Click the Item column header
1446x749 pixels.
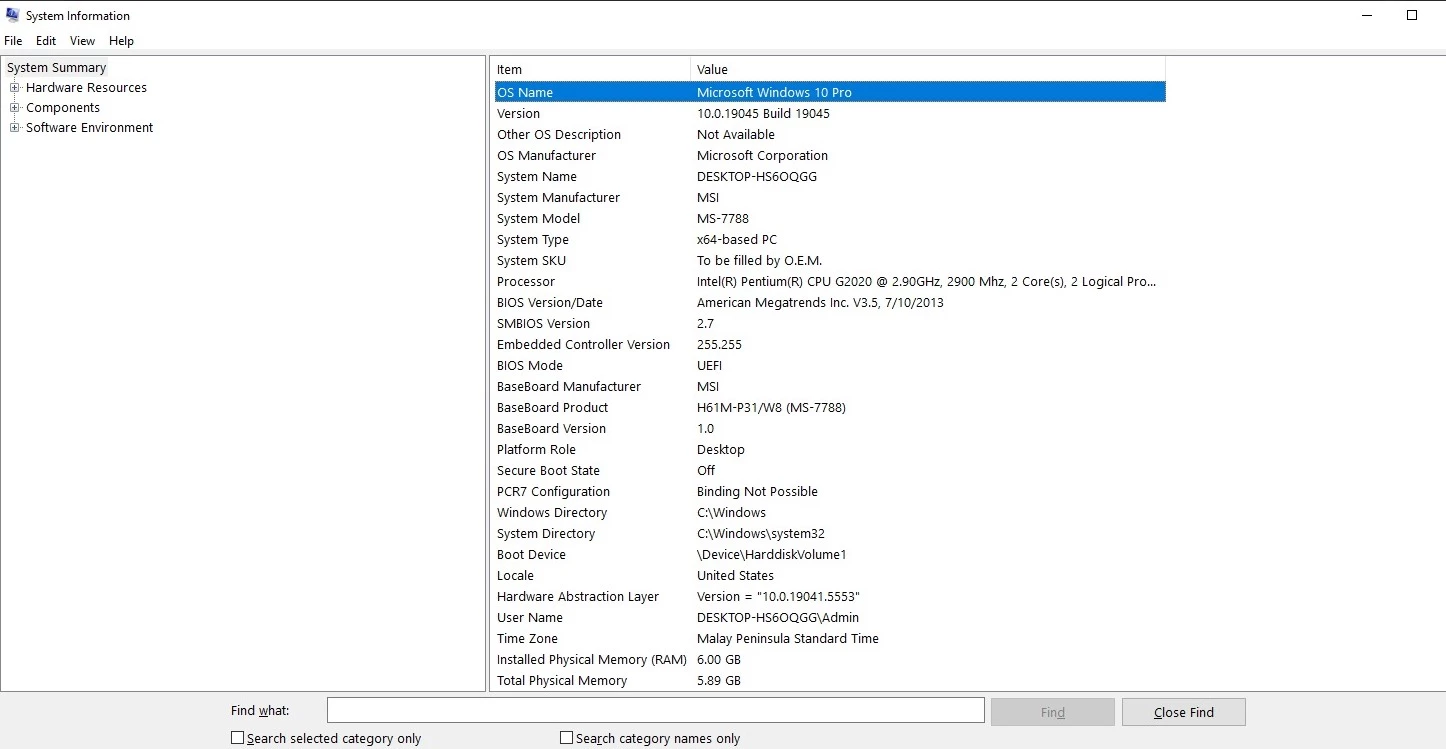tap(590, 69)
